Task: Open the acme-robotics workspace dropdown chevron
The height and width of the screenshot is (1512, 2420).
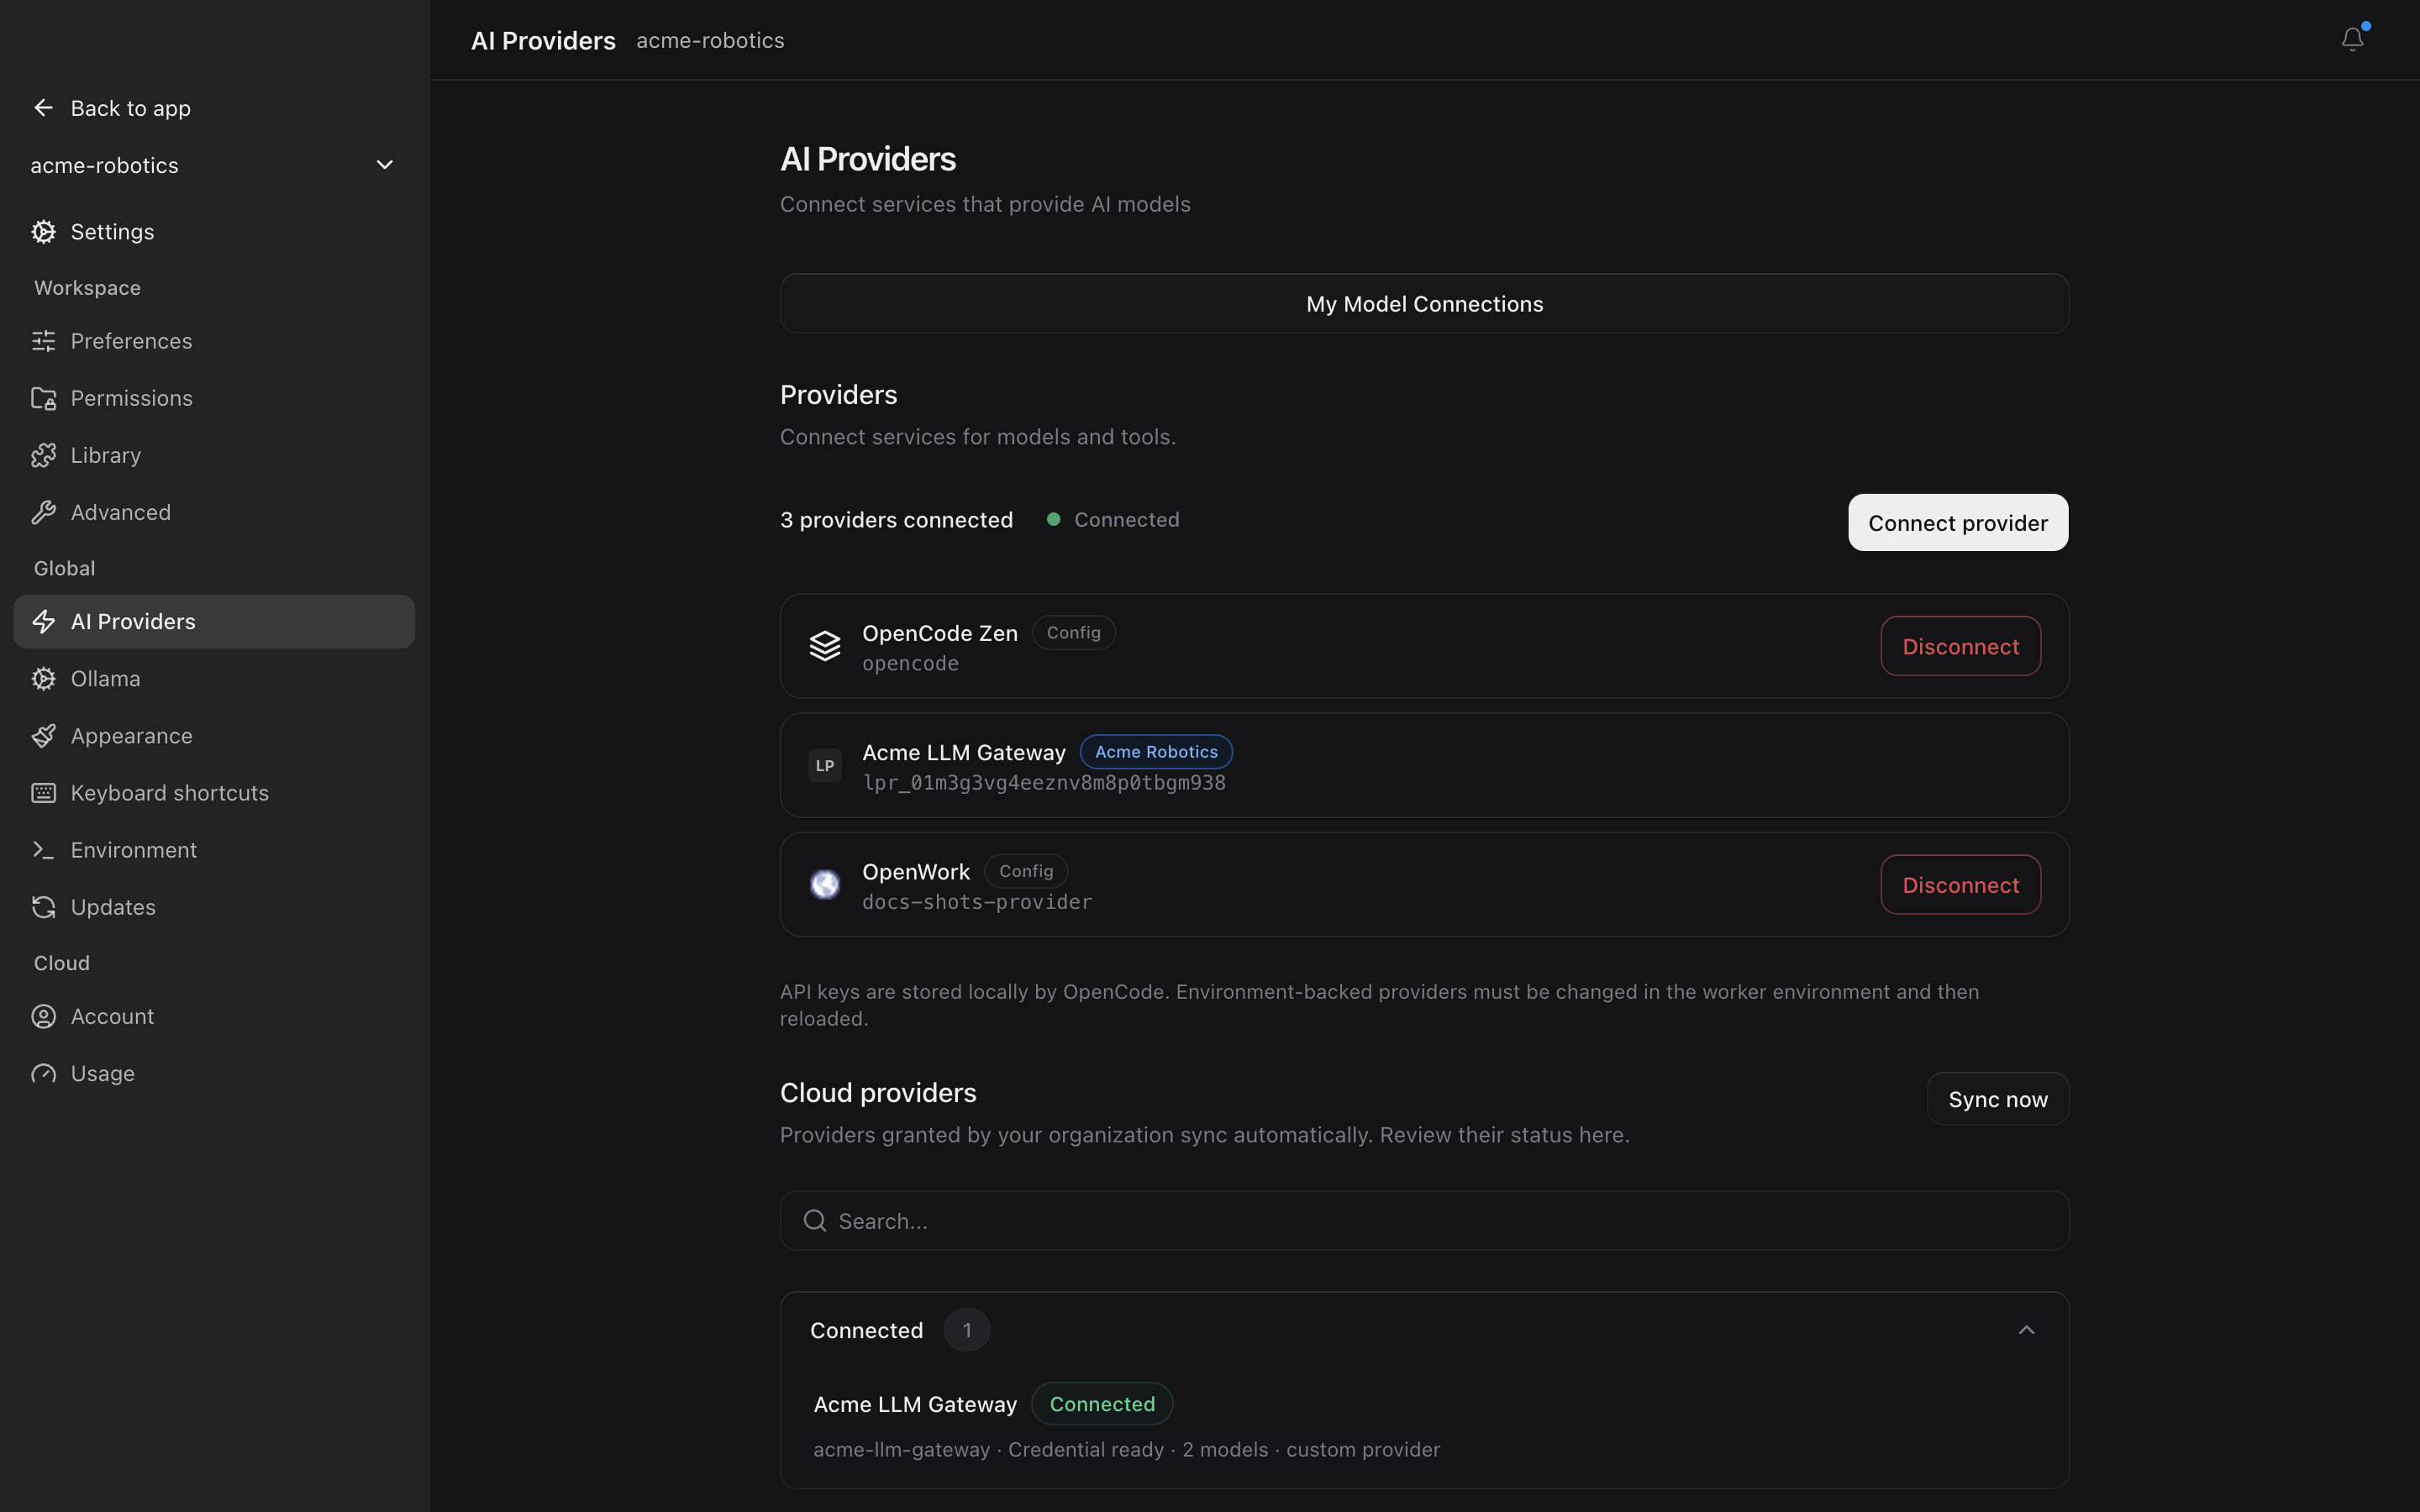Action: point(384,164)
